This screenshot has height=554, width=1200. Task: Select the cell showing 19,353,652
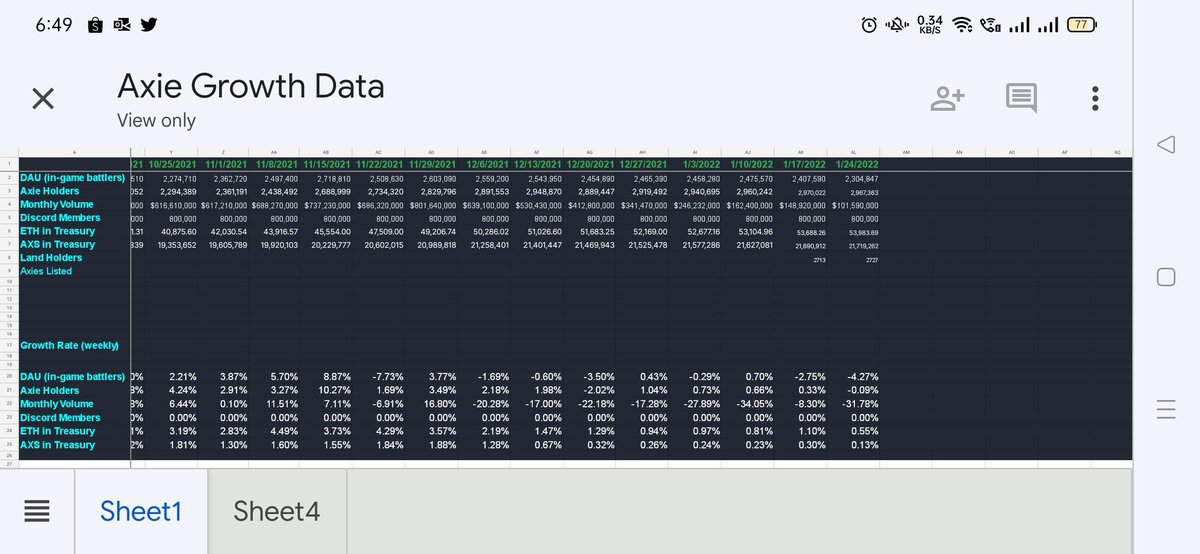pos(171,244)
